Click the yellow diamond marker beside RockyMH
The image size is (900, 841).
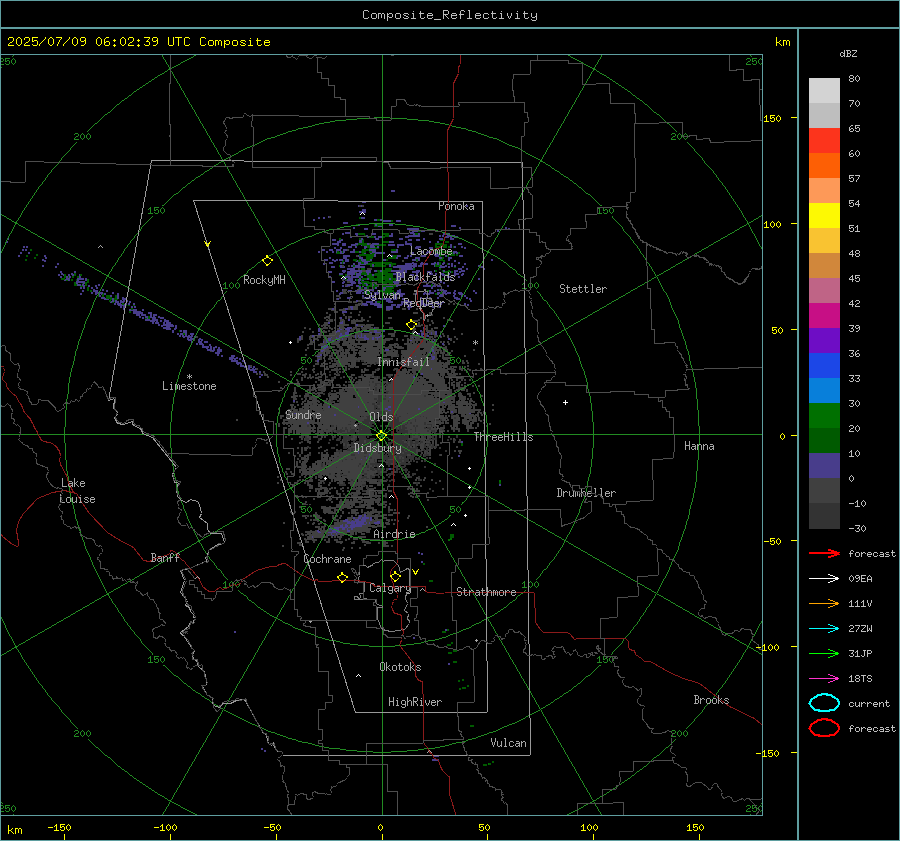coord(267,261)
